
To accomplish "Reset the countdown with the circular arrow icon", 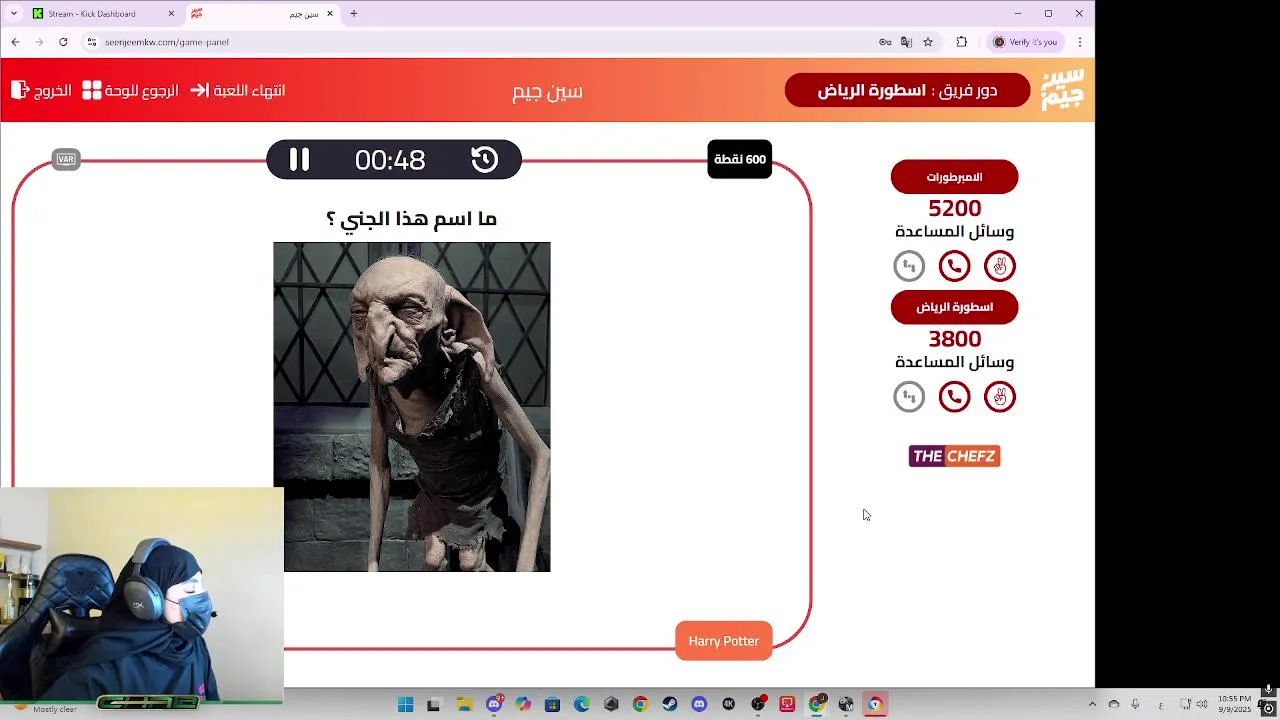I will (485, 160).
